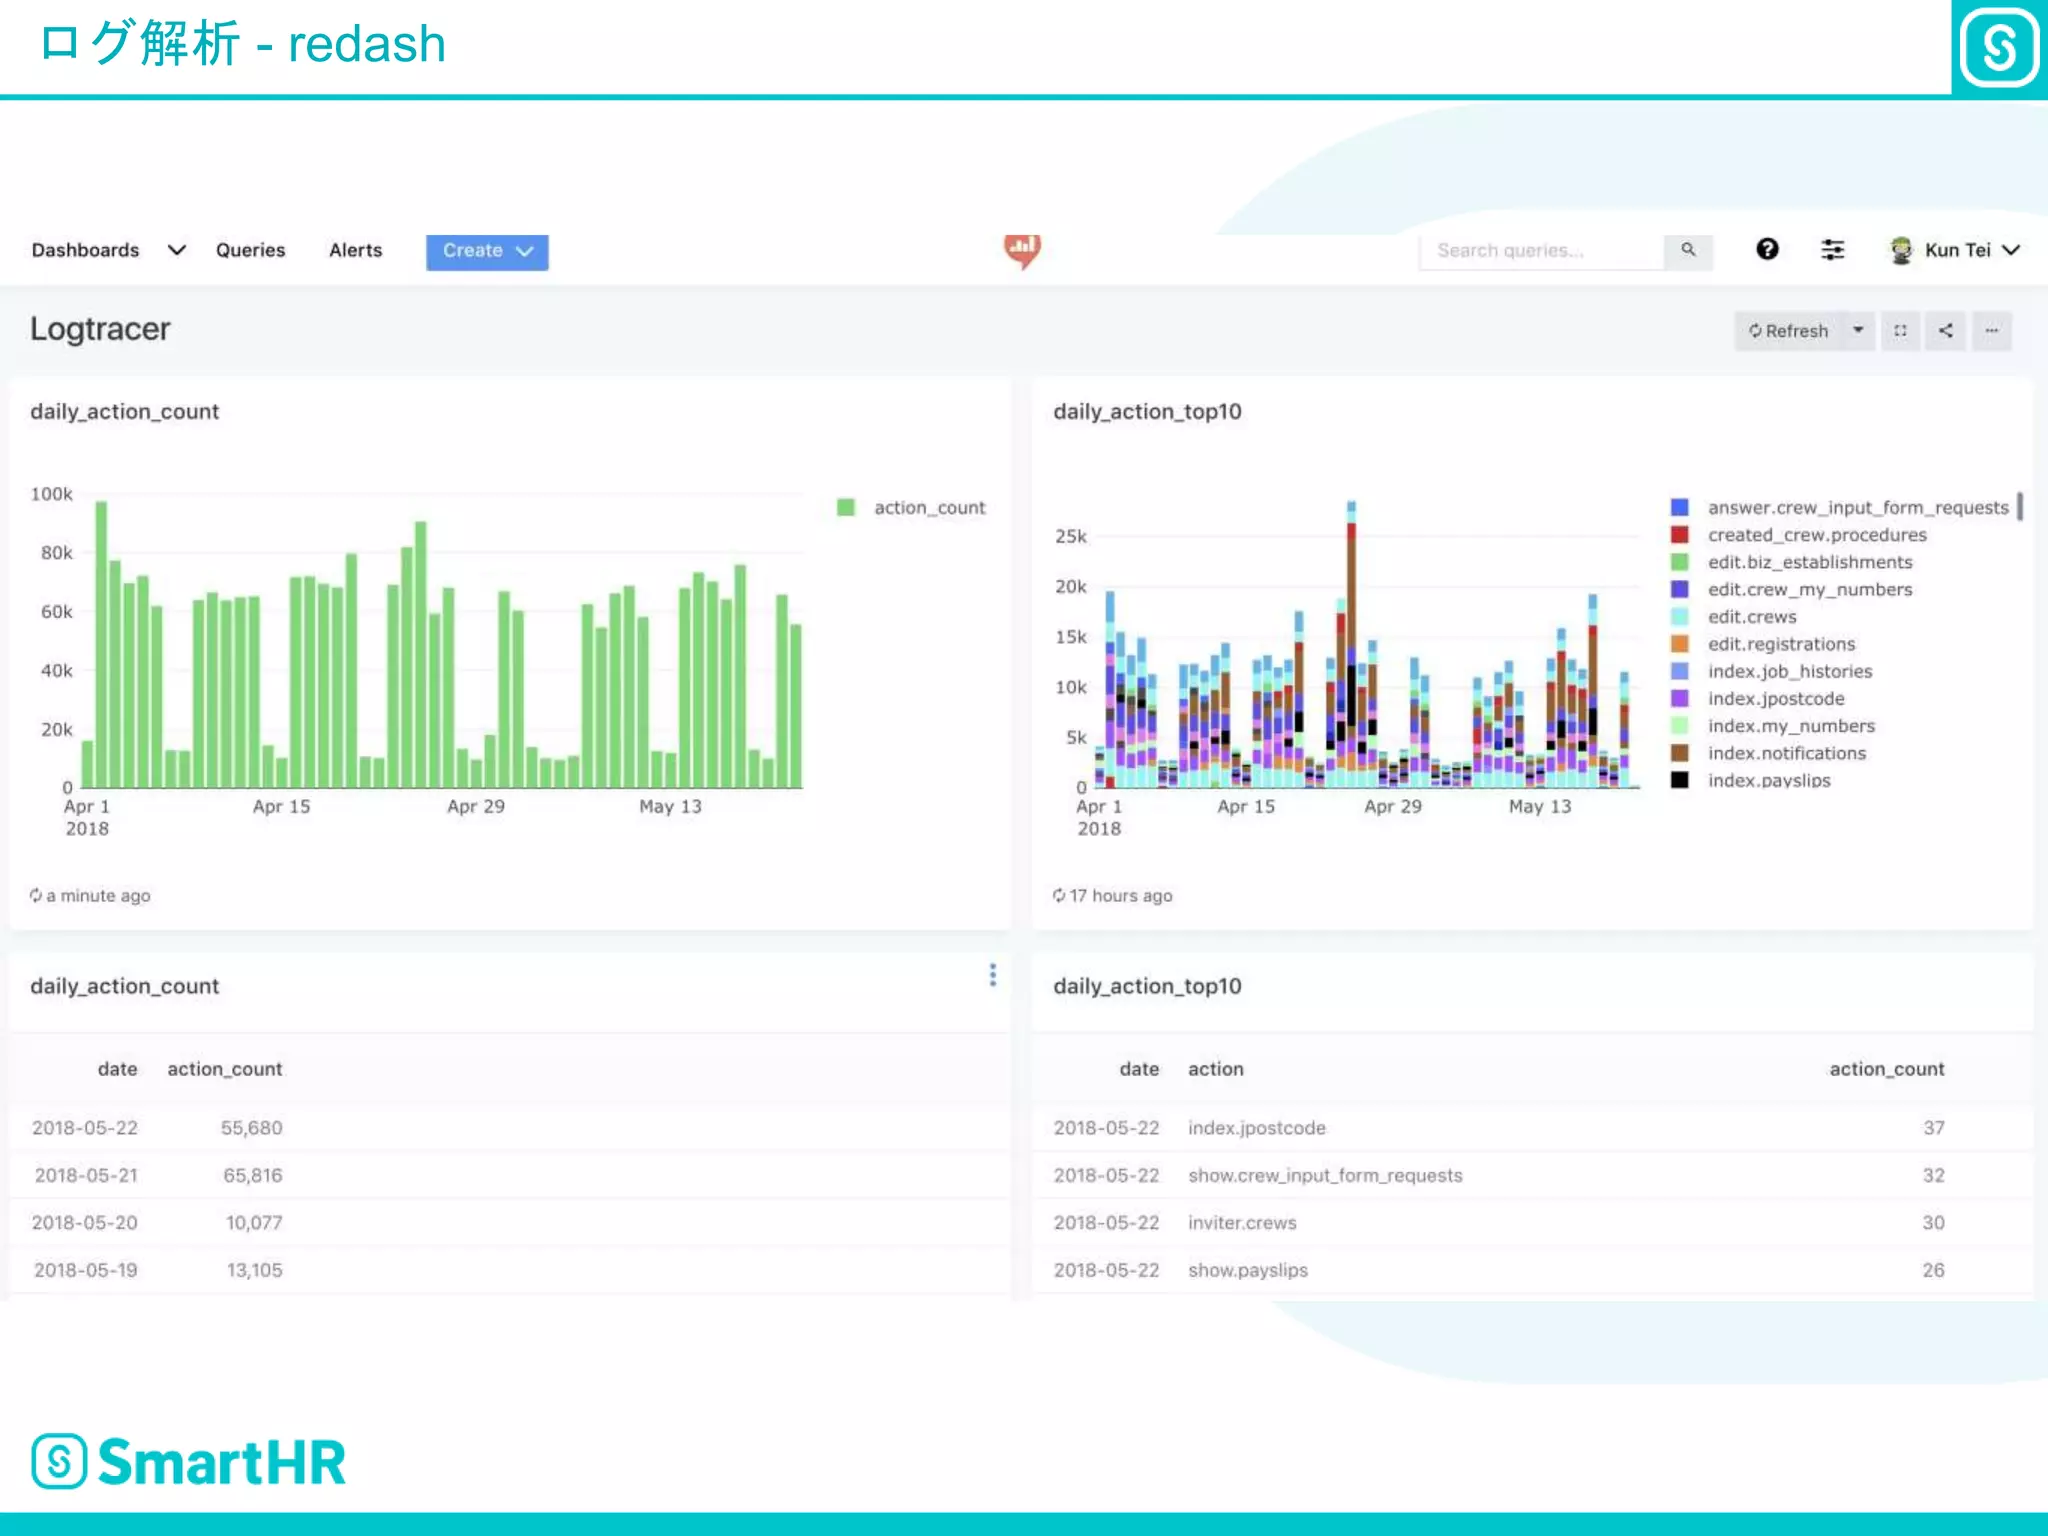Open the dashboard more options ellipsis

point(1991,331)
